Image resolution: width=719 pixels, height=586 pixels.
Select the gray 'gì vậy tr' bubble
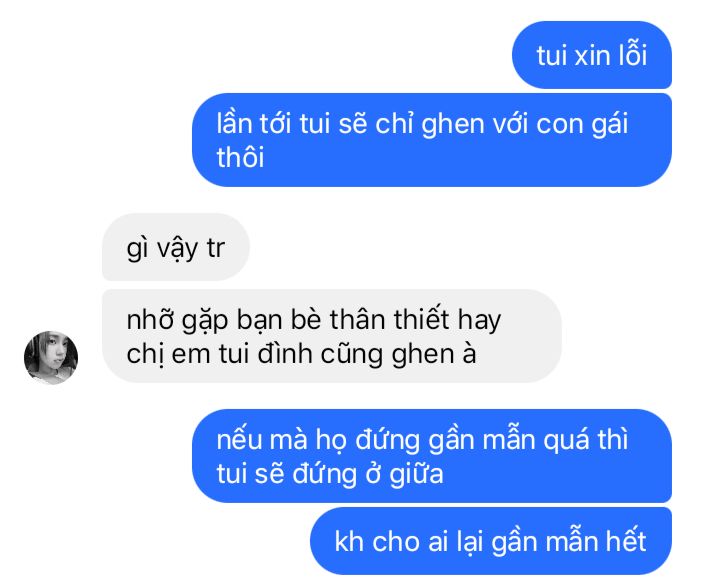tap(176, 247)
